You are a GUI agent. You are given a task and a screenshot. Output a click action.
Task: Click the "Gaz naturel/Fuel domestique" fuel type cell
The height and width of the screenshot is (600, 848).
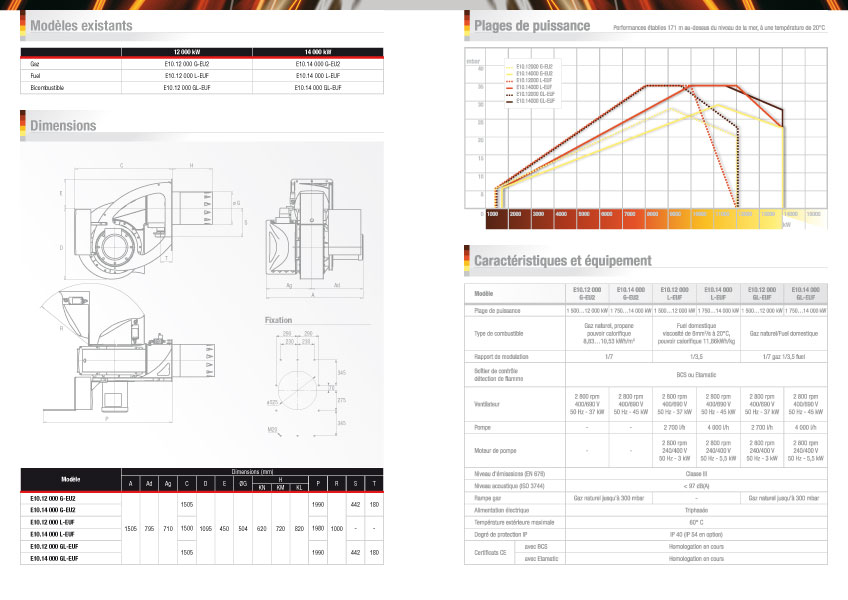[784, 334]
